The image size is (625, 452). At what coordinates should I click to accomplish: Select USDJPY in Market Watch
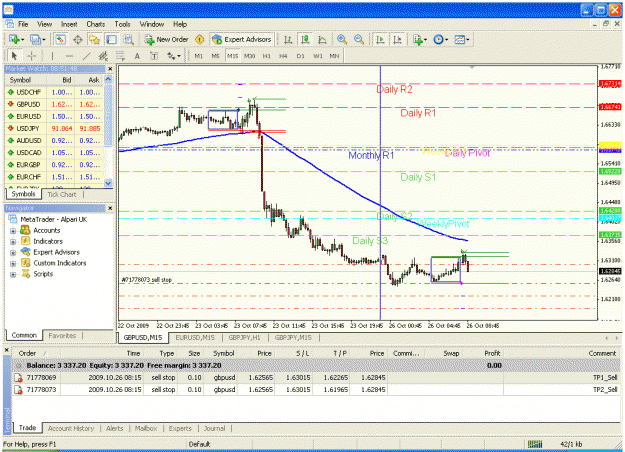point(54,128)
